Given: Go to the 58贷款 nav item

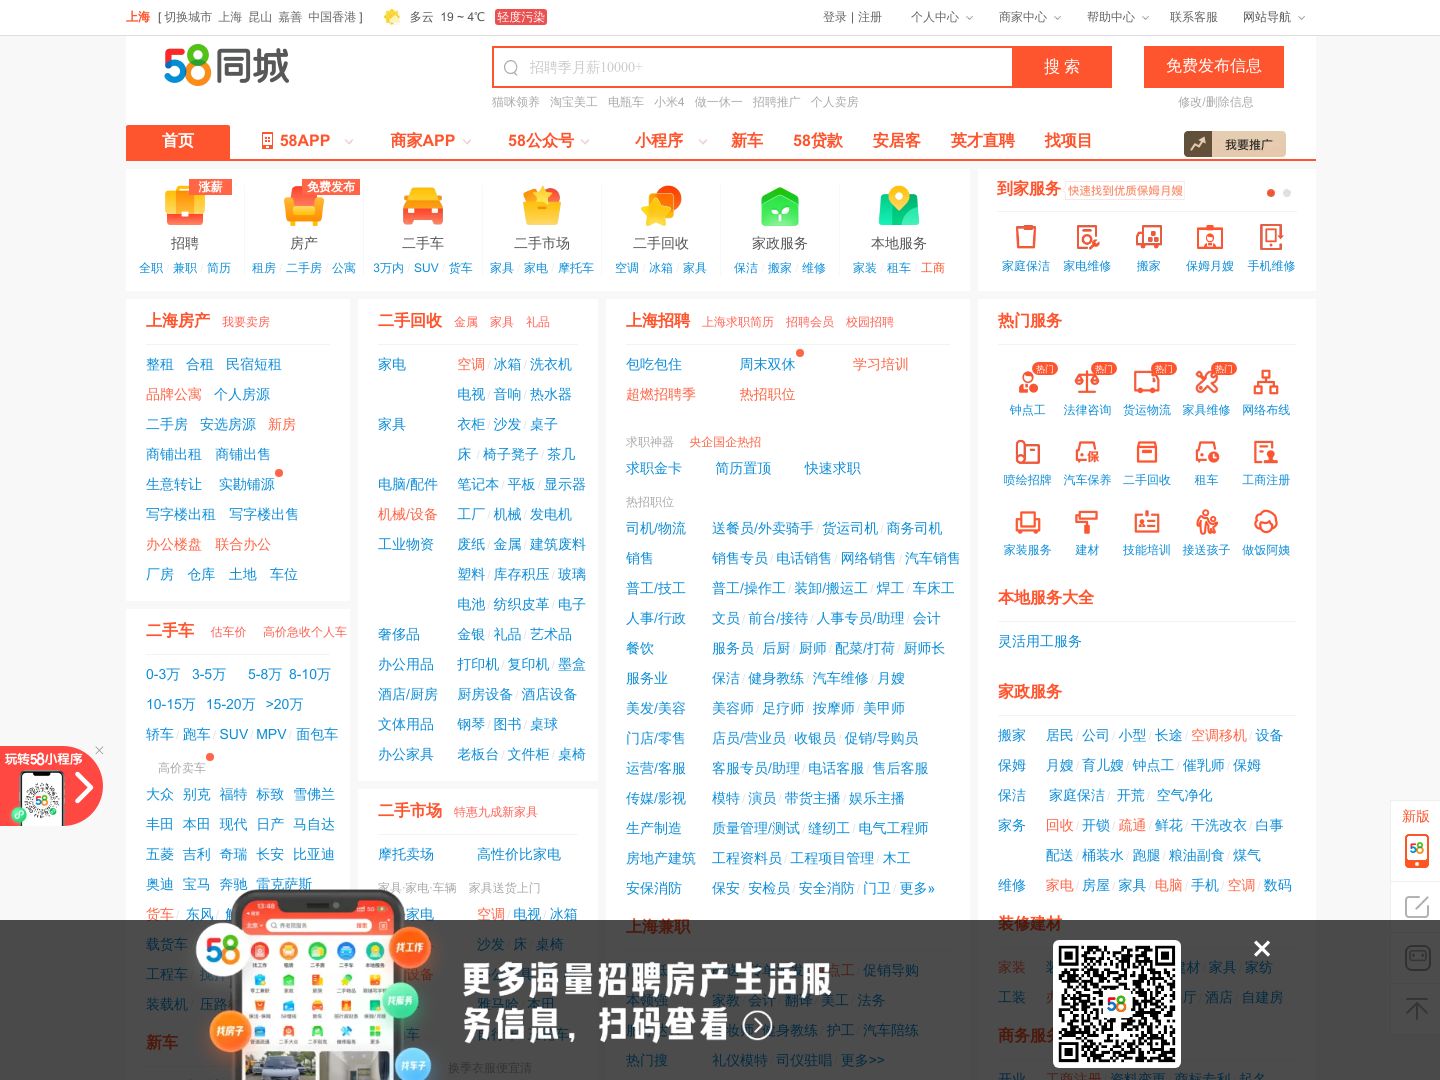Looking at the screenshot, I should coord(818,141).
